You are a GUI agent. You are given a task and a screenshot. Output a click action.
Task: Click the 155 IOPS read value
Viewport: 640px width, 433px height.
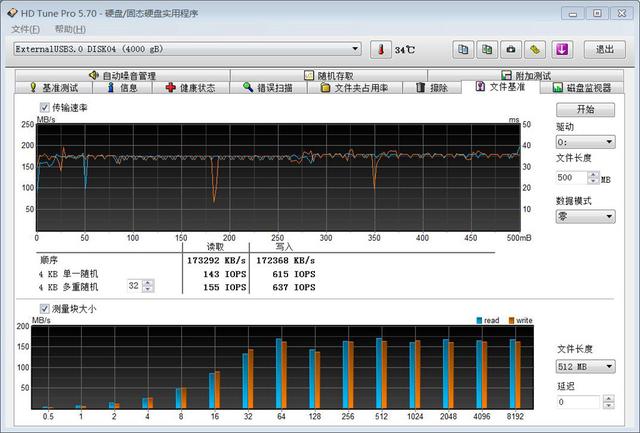pos(225,287)
